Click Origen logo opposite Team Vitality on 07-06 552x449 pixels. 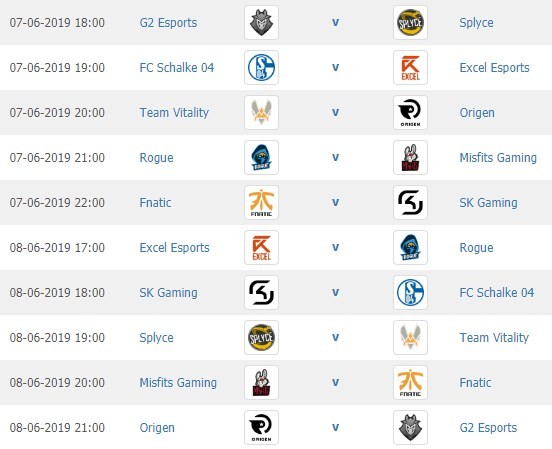tap(410, 112)
